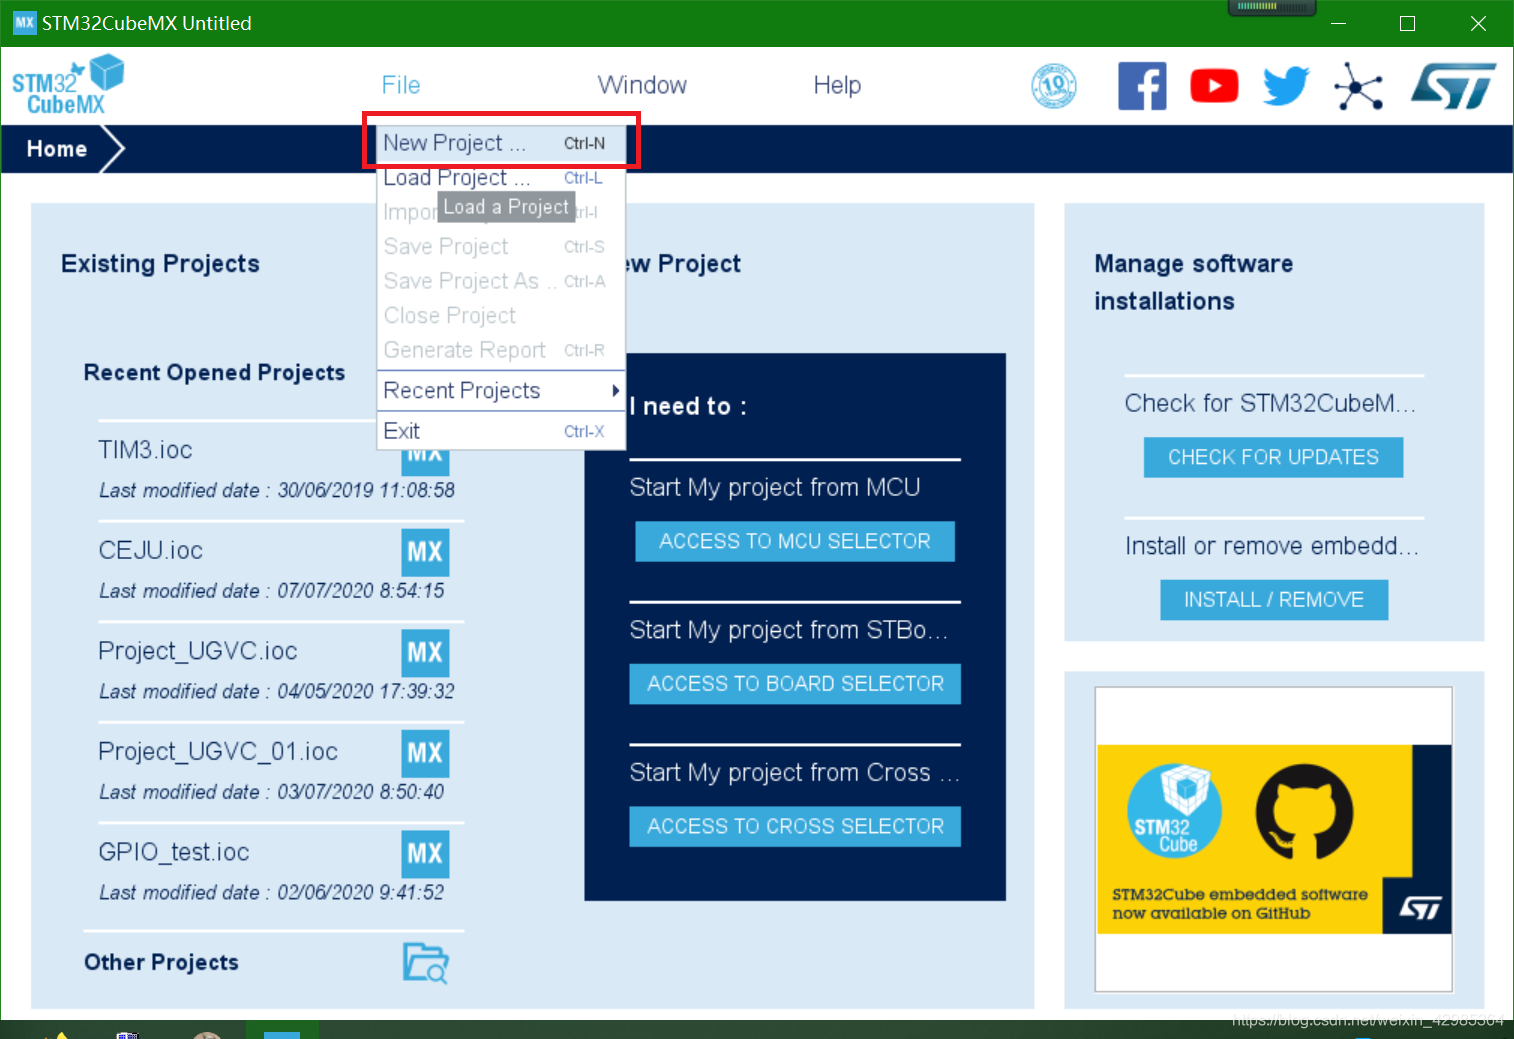Click ACCESS TO BOARD SELECTOR button
The height and width of the screenshot is (1039, 1514).
point(795,684)
